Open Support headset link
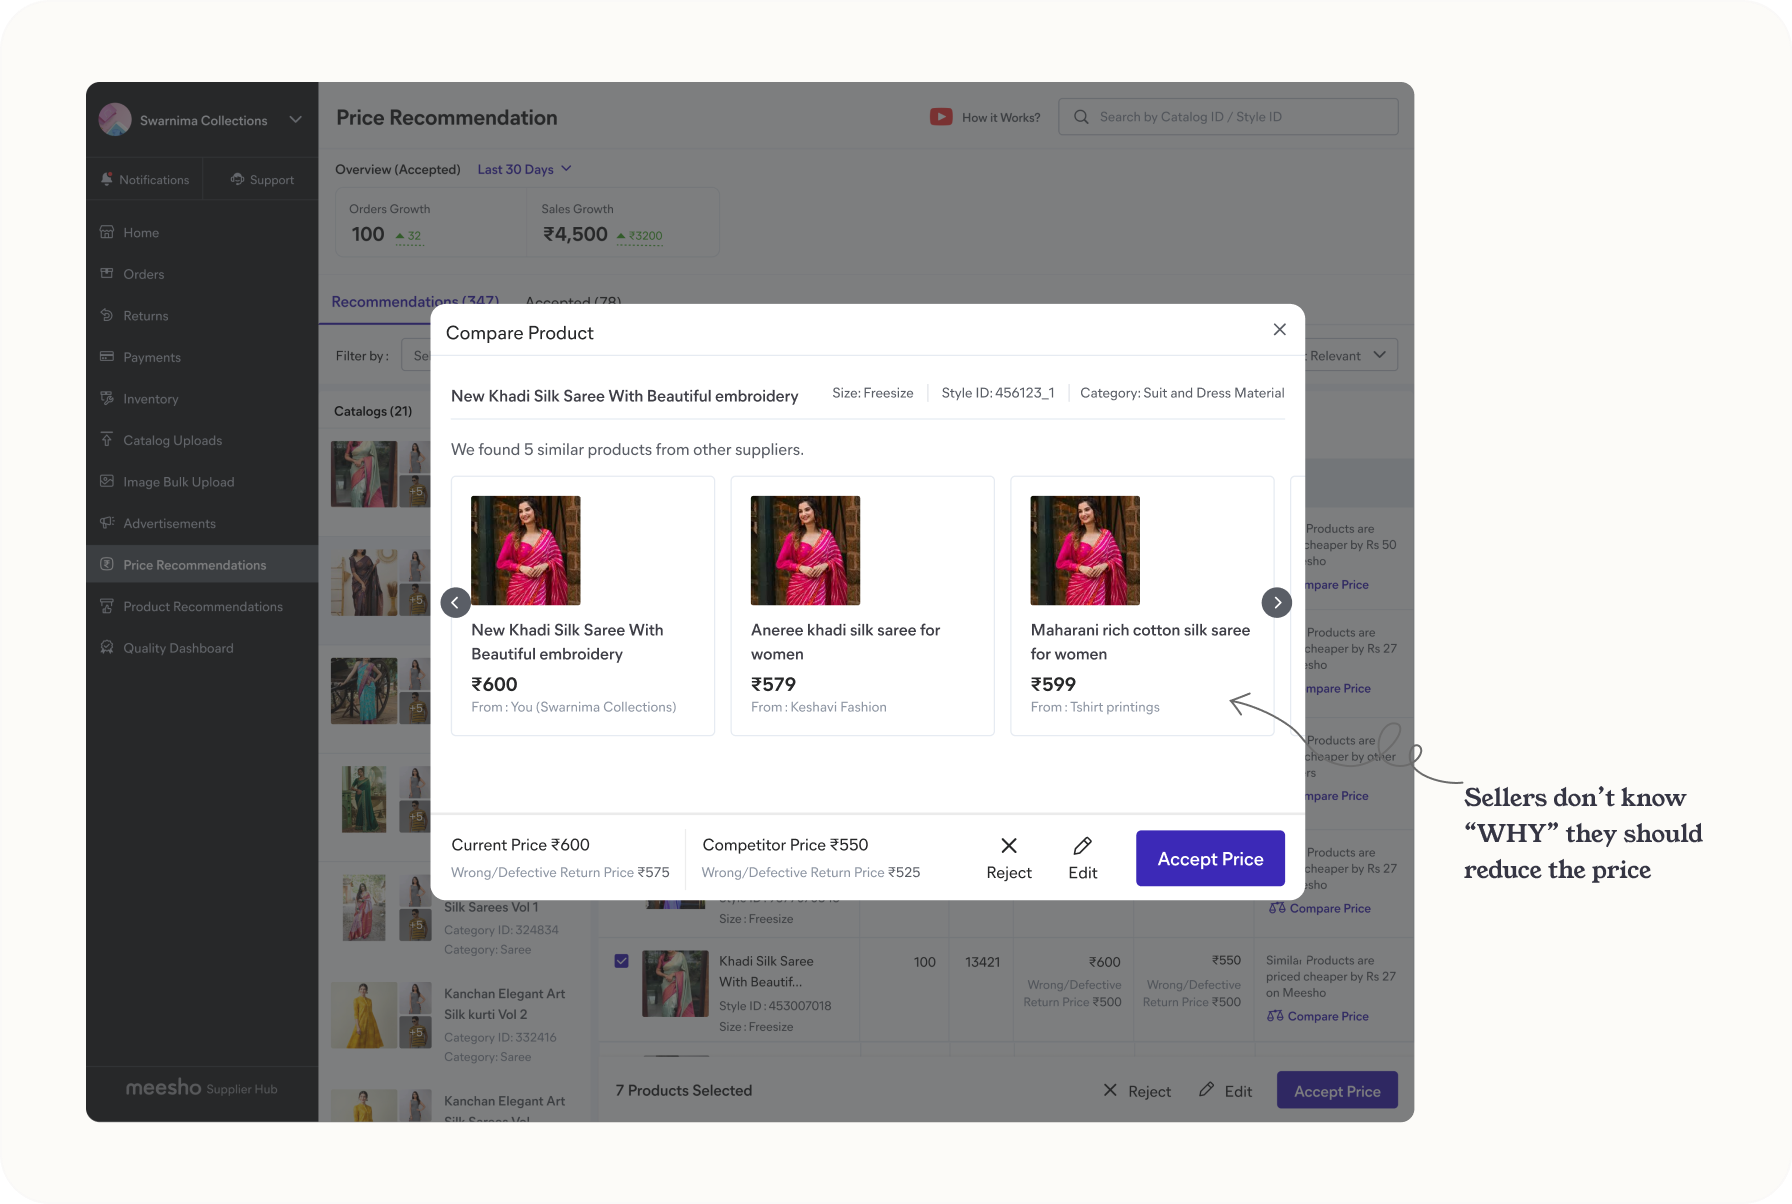The height and width of the screenshot is (1204, 1792). coord(262,180)
